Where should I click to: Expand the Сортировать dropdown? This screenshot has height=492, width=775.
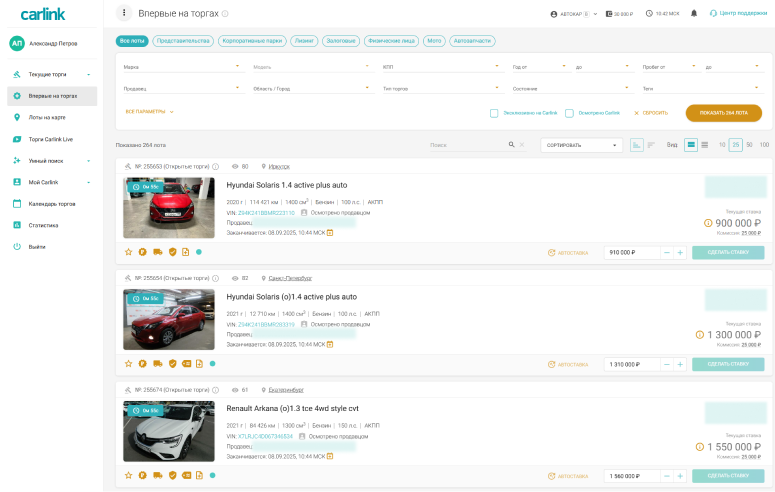(x=582, y=145)
